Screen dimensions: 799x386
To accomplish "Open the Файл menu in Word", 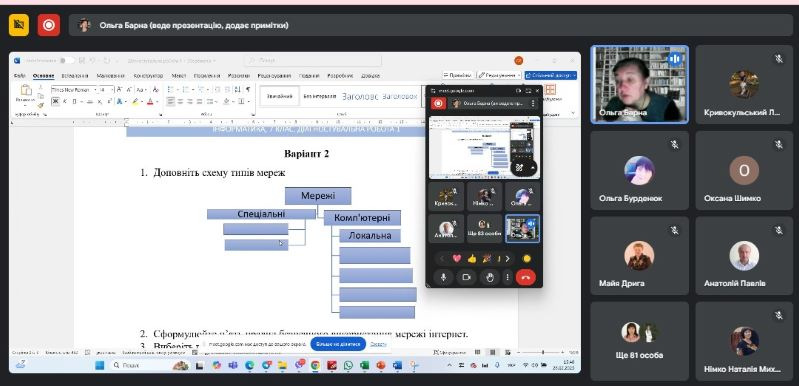I will 20,75.
